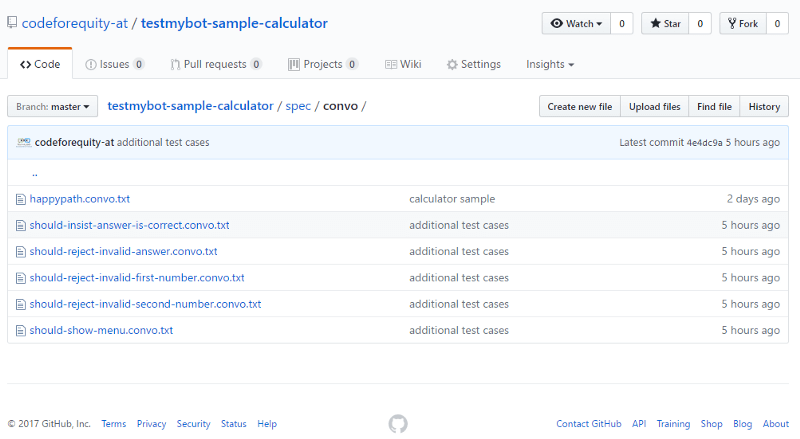The width and height of the screenshot is (800, 439).
Task: Open the Branch: master dropdown
Action: click(53, 107)
